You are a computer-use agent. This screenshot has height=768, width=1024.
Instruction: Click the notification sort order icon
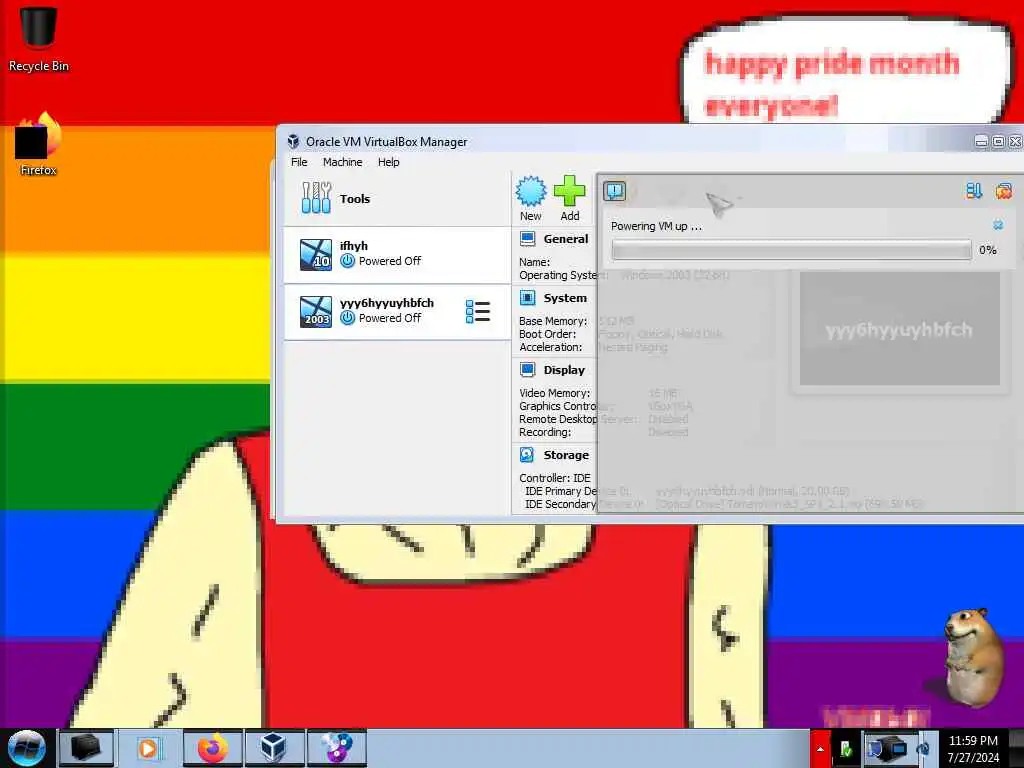[974, 191]
